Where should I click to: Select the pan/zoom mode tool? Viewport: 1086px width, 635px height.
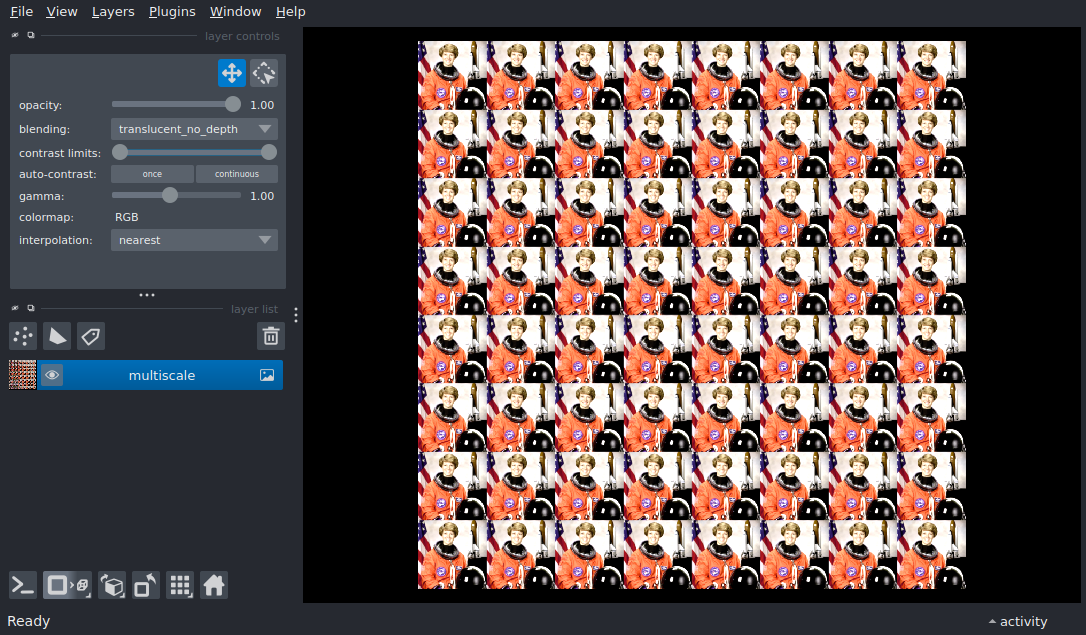(x=232, y=73)
